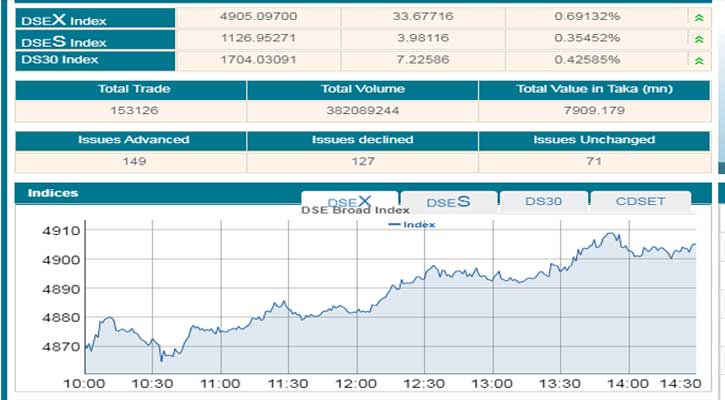Click the green up arrow in DS30 row

click(698, 61)
